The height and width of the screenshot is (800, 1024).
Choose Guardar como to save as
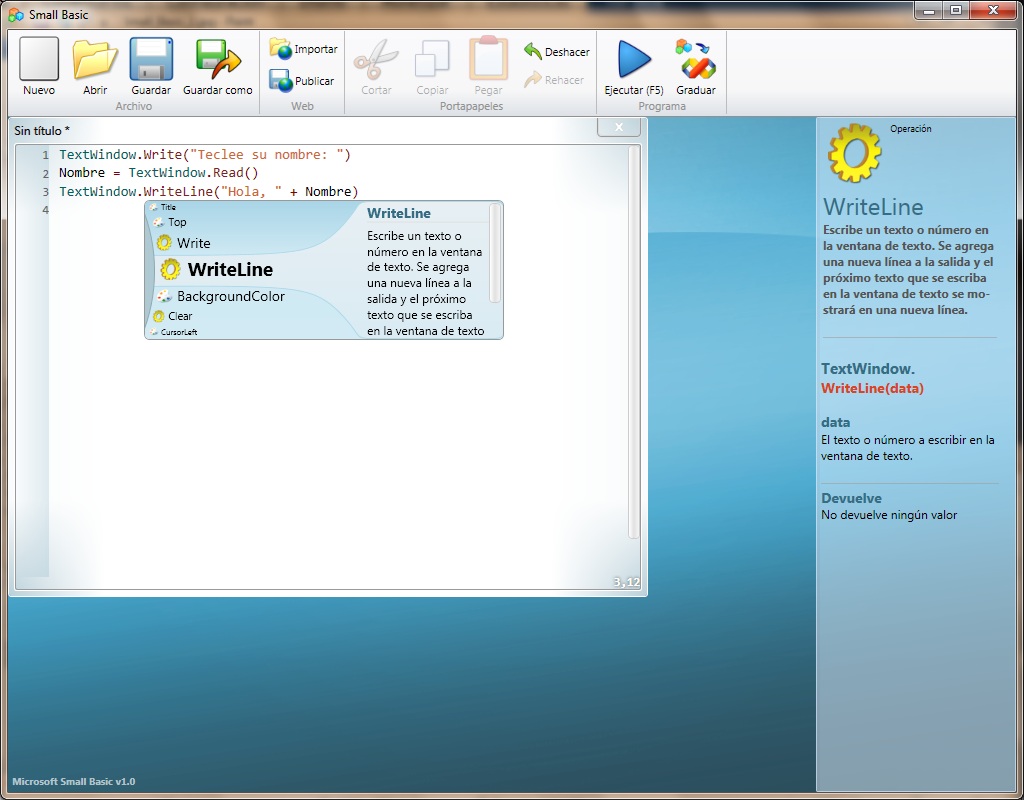218,59
